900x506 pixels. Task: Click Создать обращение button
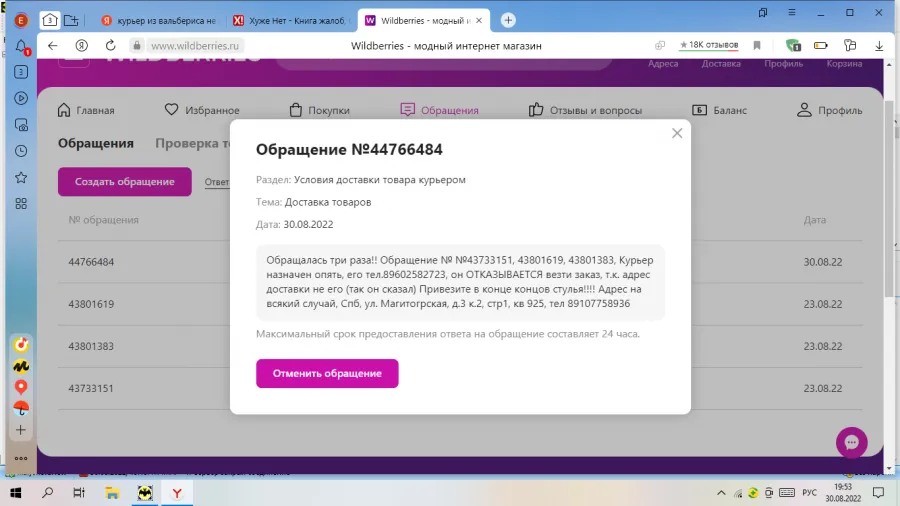click(x=125, y=181)
